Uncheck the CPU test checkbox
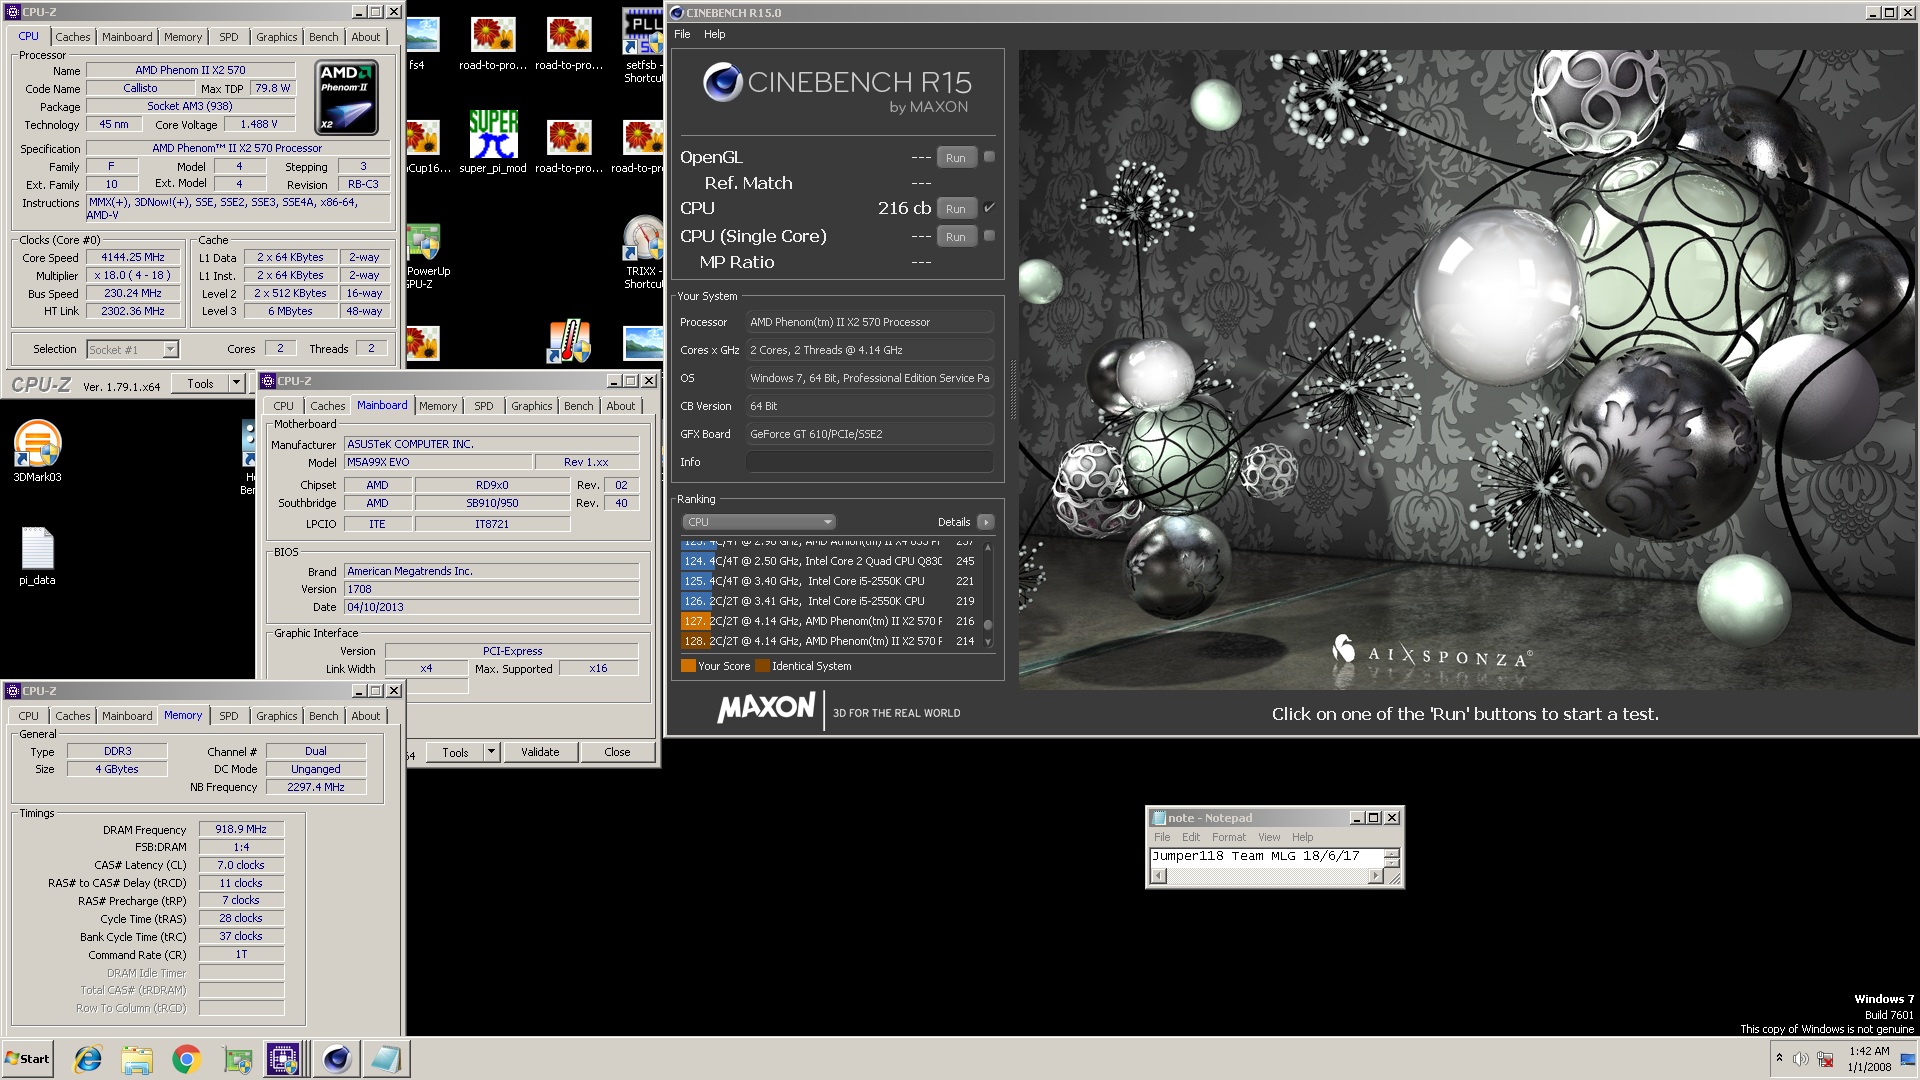Image resolution: width=1920 pixels, height=1080 pixels. pos(989,207)
